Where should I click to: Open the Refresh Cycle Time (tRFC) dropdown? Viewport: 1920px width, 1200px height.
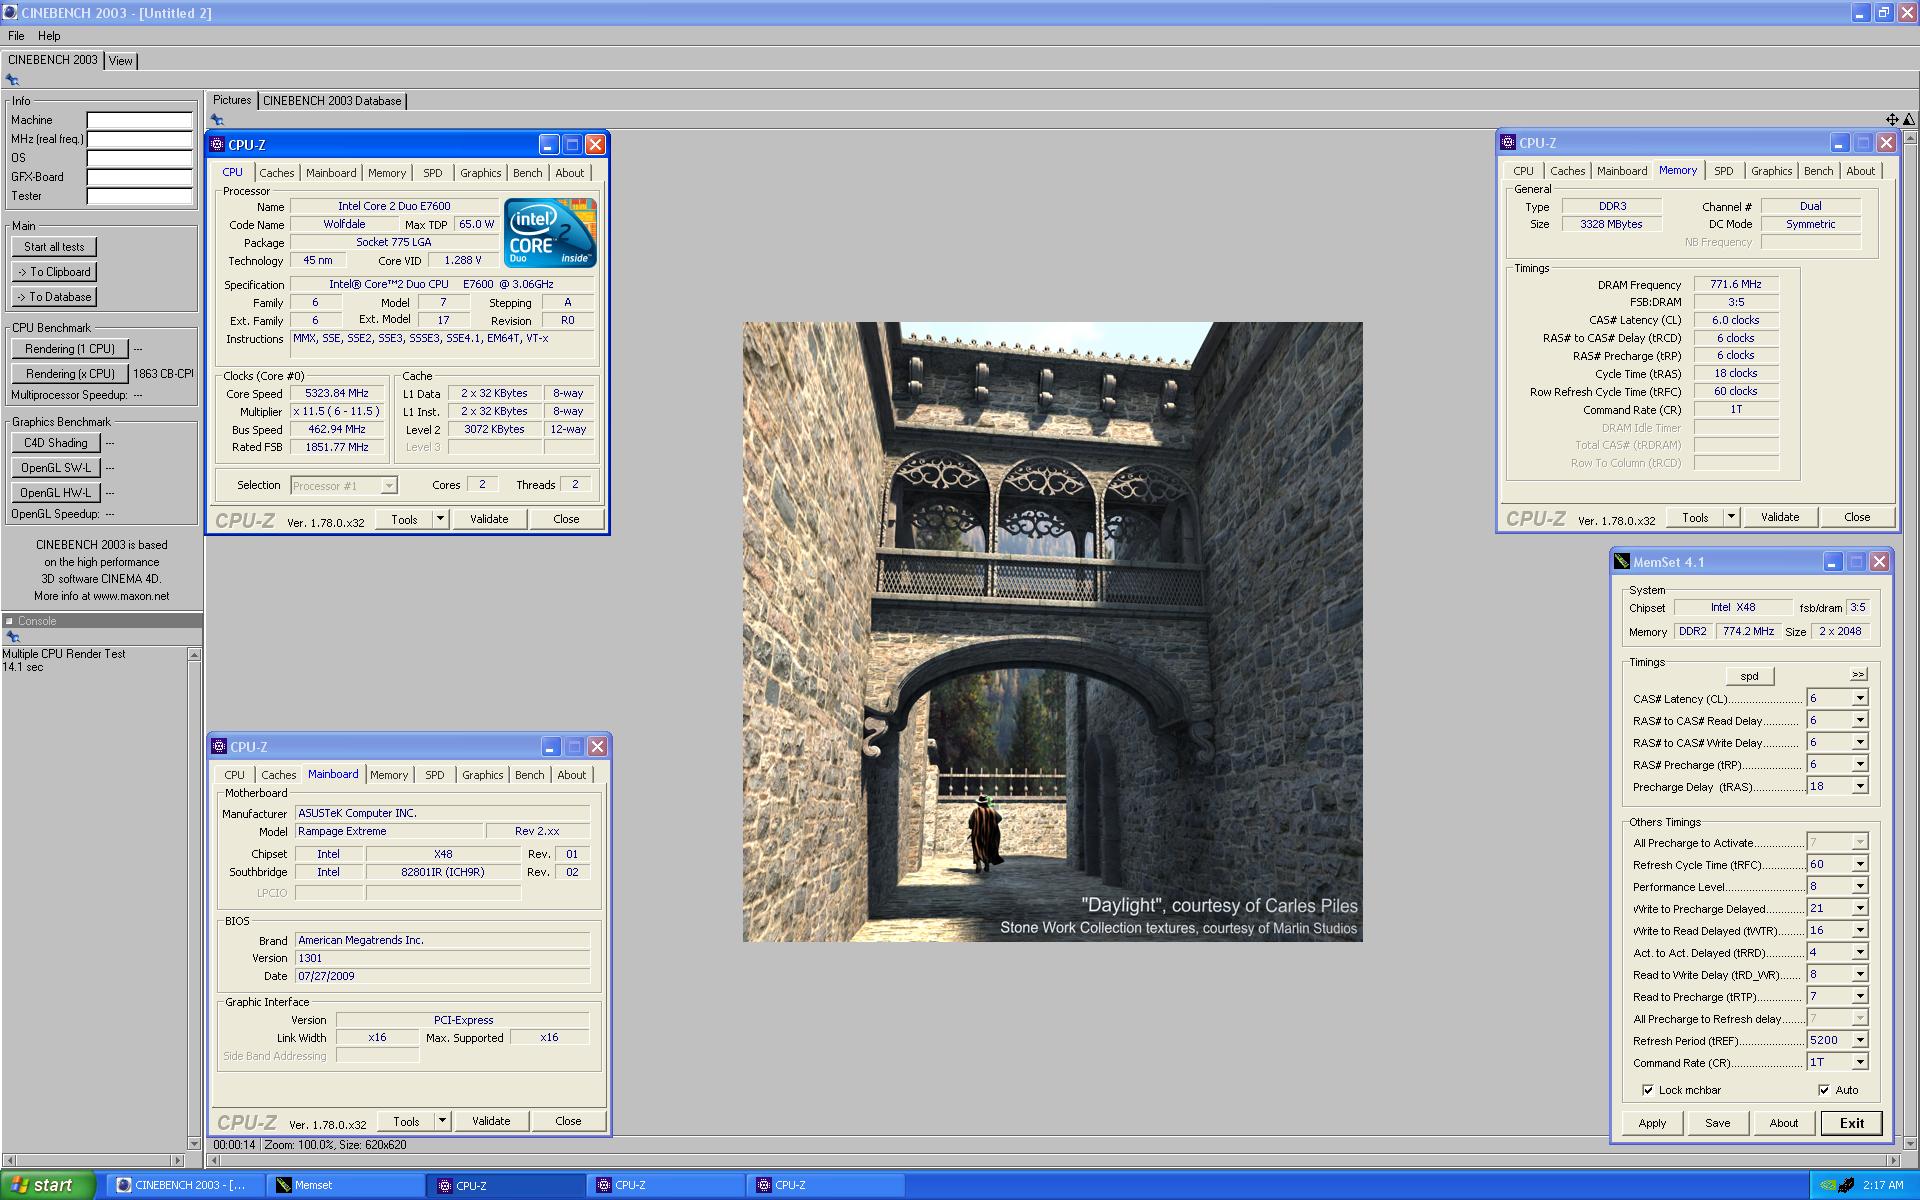[1860, 864]
